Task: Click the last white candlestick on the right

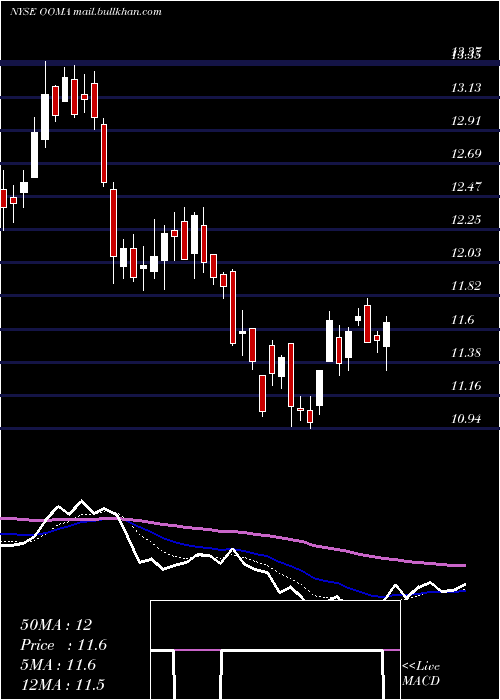Action: click(x=387, y=334)
